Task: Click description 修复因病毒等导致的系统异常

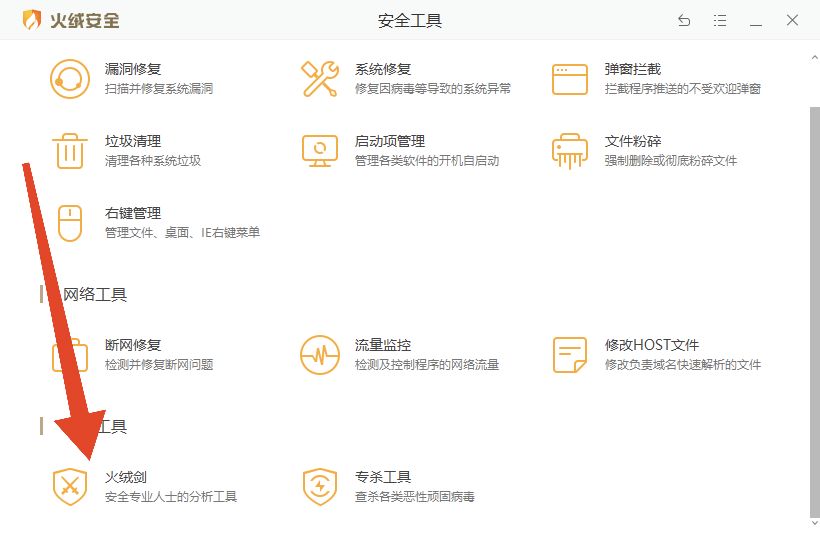Action: (x=433, y=88)
